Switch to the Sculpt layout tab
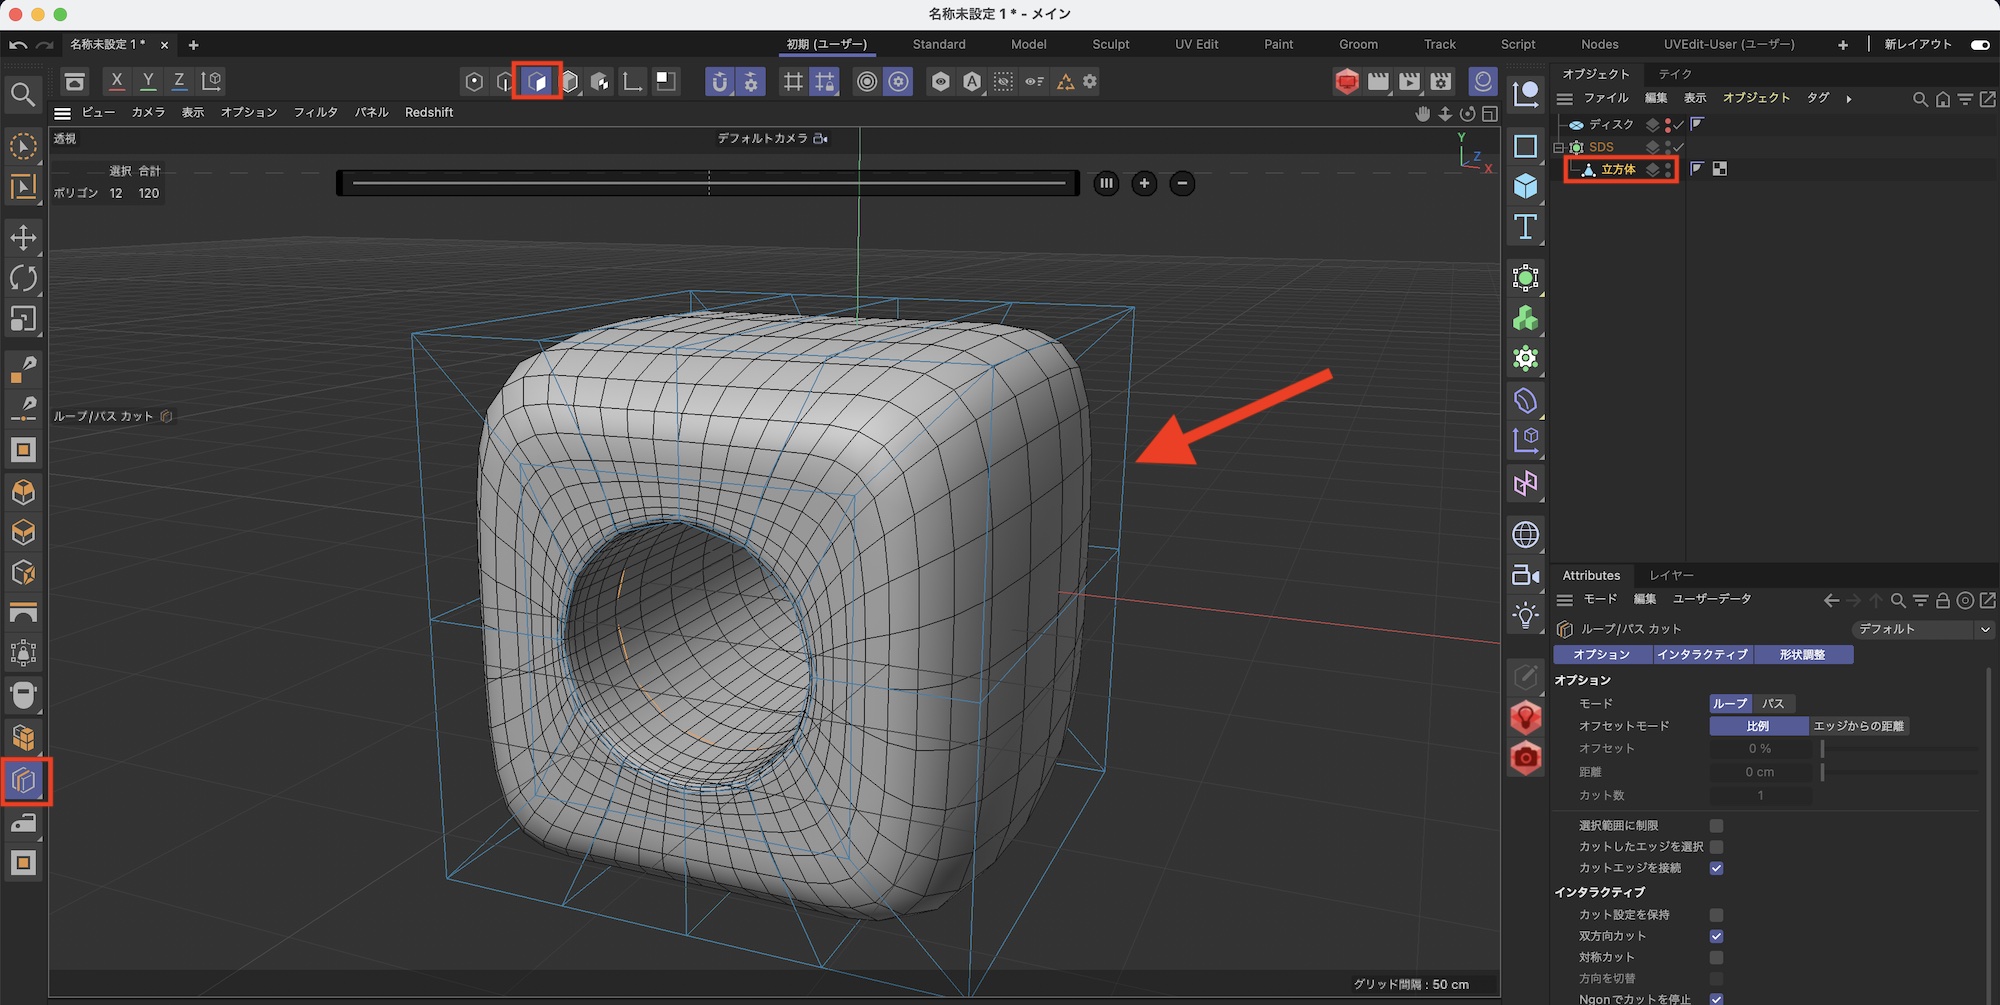The height and width of the screenshot is (1005, 2000). coord(1110,45)
